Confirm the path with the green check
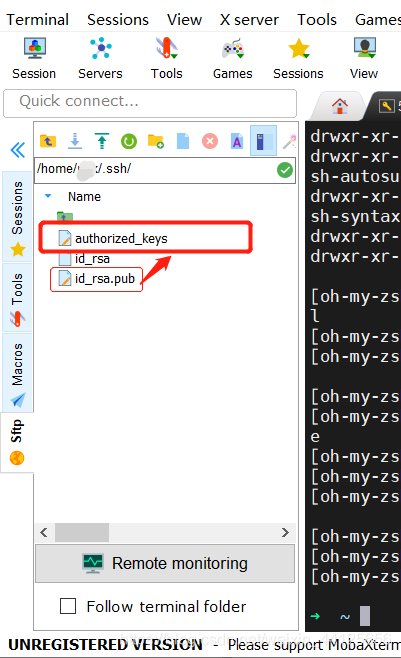401x658 pixels. pyautogui.click(x=285, y=170)
